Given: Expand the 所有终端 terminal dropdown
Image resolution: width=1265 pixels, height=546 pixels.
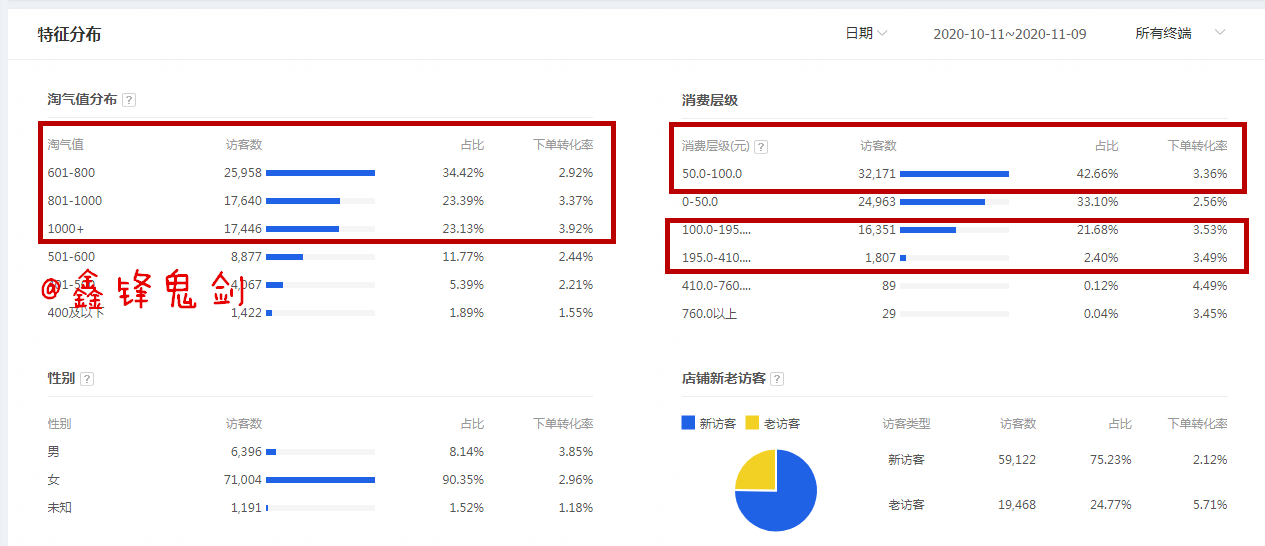Looking at the screenshot, I should pyautogui.click(x=1180, y=33).
